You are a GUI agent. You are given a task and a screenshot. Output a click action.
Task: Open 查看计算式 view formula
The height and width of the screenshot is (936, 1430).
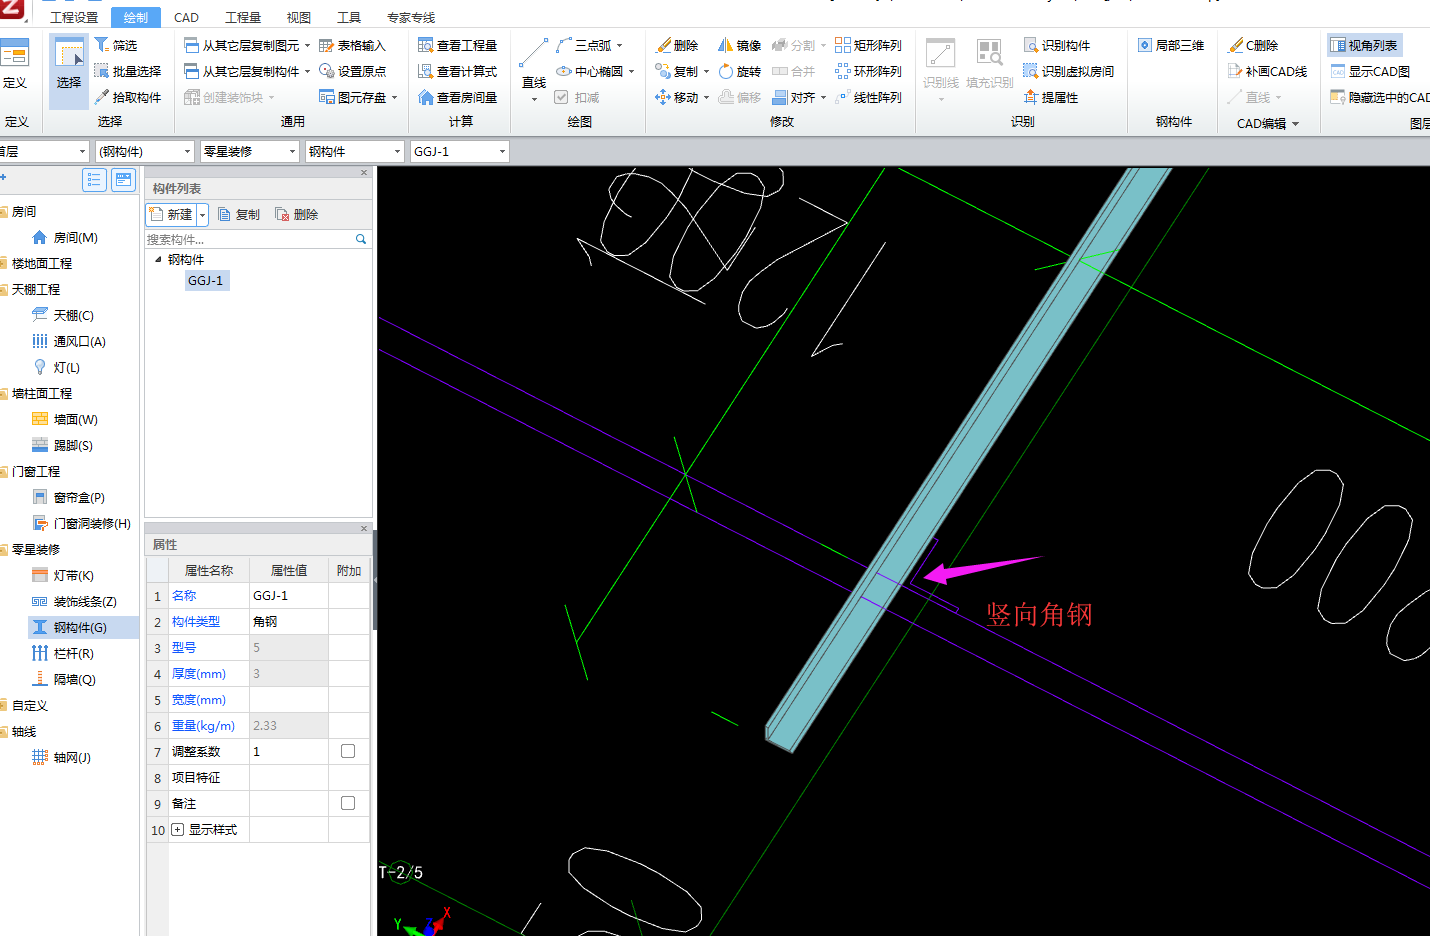(457, 71)
